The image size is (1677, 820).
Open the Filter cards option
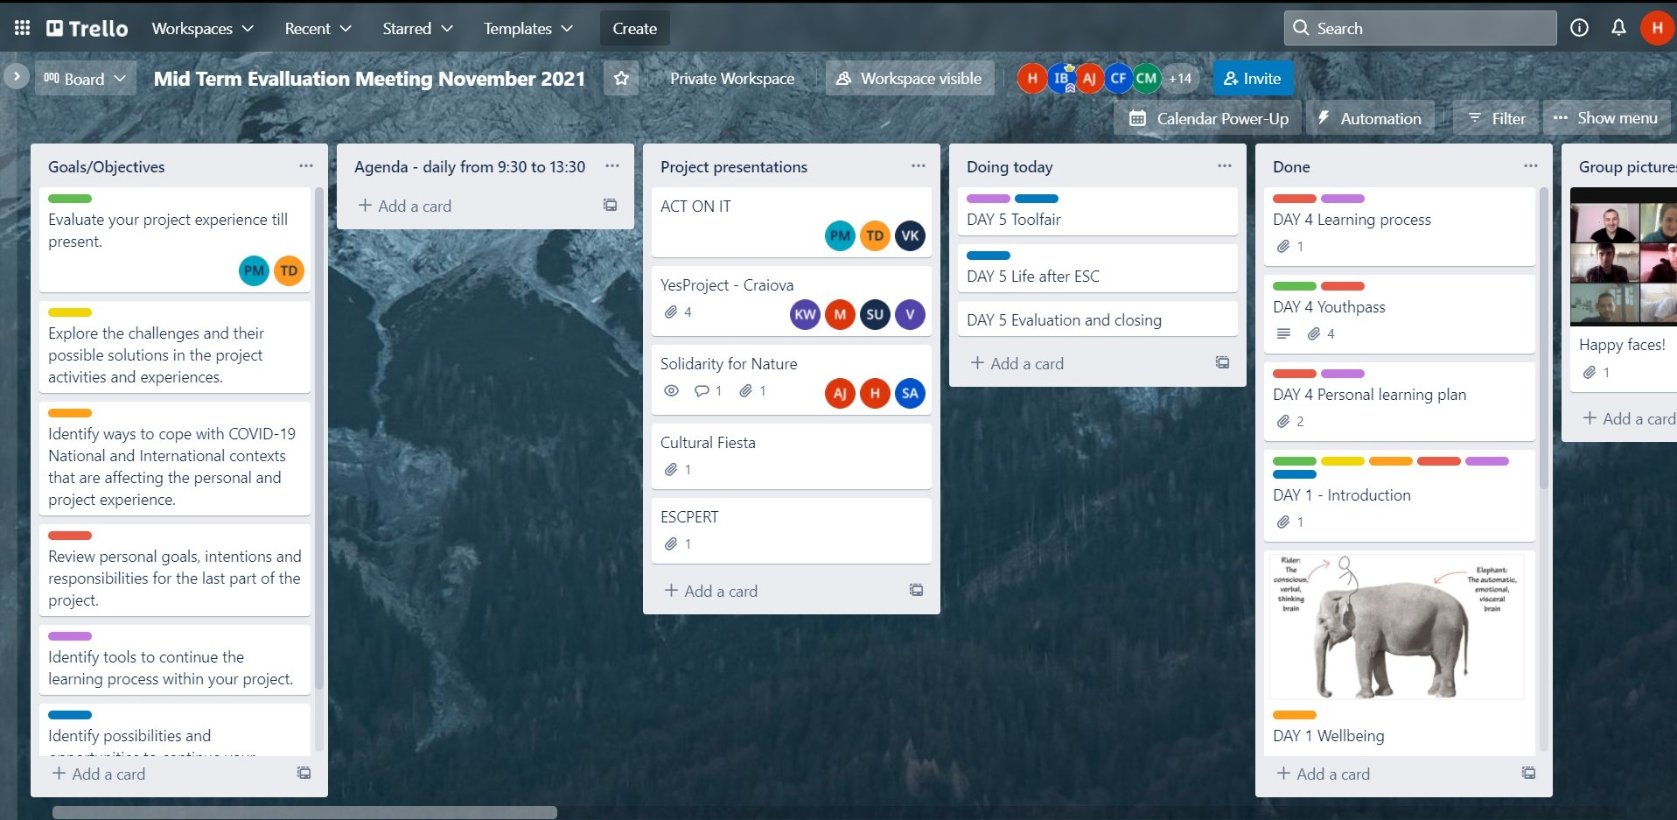coord(1496,118)
